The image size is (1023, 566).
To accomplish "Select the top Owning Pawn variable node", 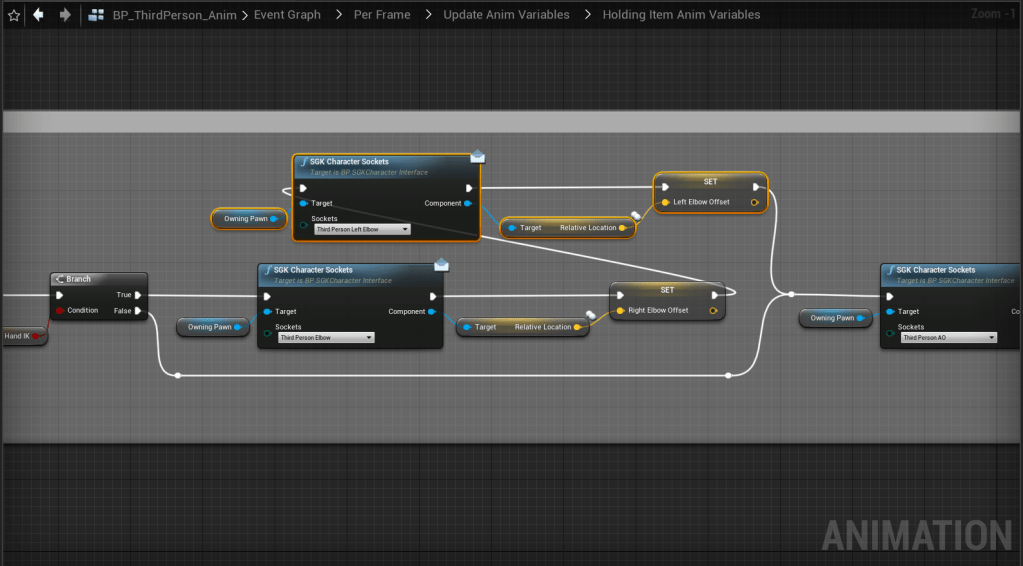I will point(248,219).
